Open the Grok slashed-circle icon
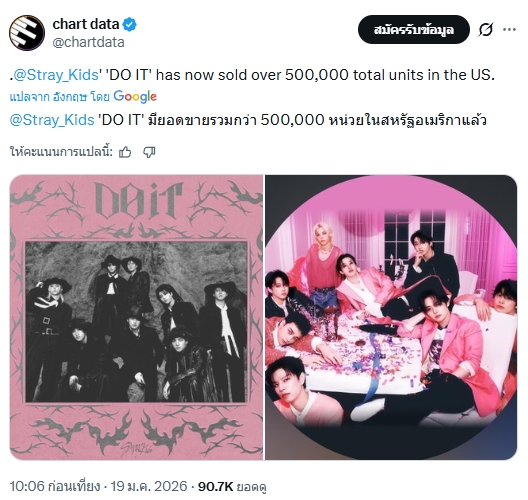This screenshot has height=500, width=528. click(x=486, y=30)
